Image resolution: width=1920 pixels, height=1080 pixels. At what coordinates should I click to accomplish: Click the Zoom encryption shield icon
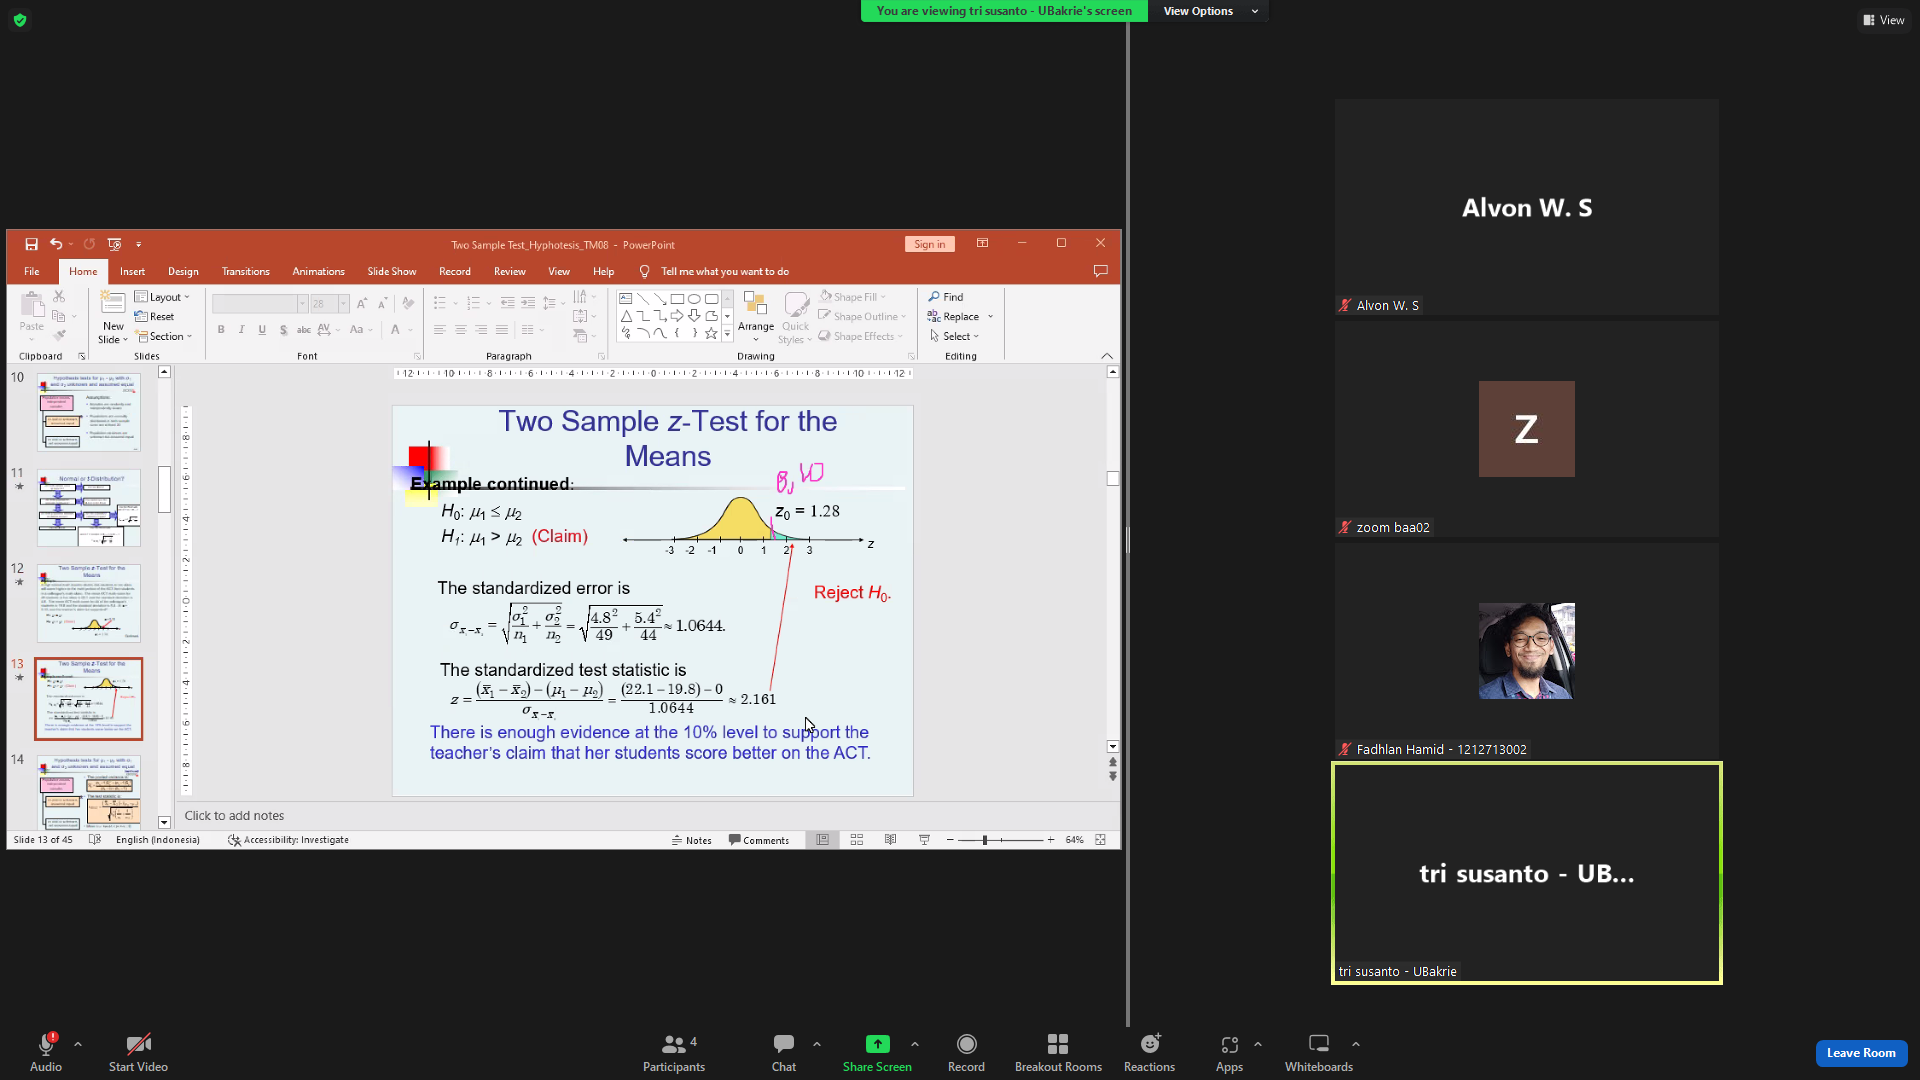(x=20, y=20)
